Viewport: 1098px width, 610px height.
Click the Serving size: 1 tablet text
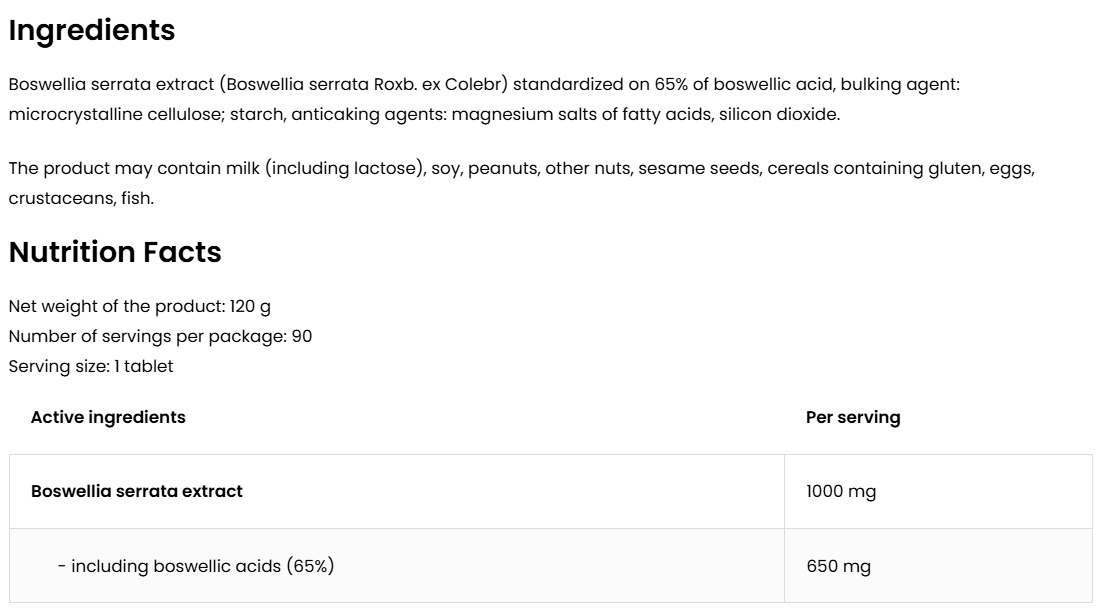pos(91,366)
